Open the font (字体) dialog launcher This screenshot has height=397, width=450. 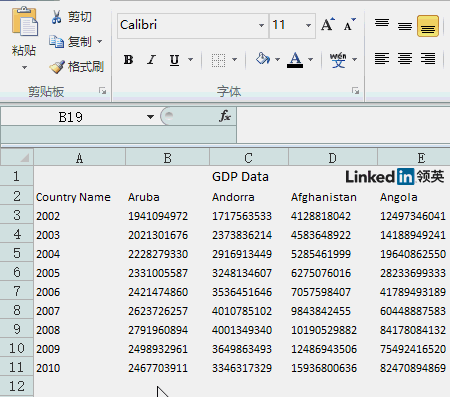(356, 91)
